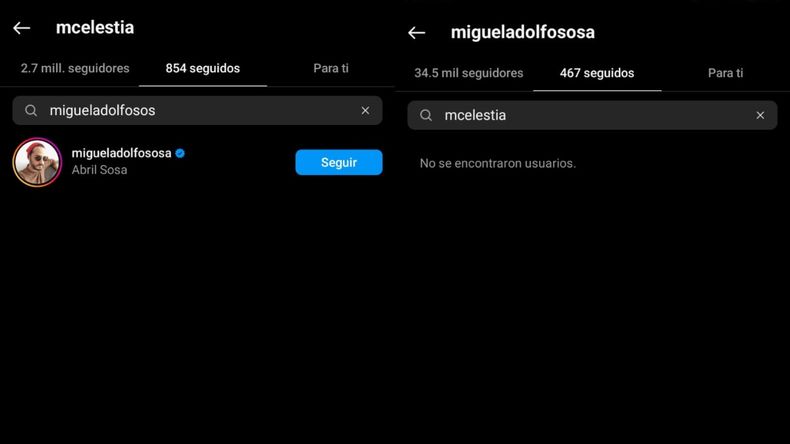Tap search magnifier icon in right panel
Viewport: 790px width, 444px height.
tap(426, 115)
